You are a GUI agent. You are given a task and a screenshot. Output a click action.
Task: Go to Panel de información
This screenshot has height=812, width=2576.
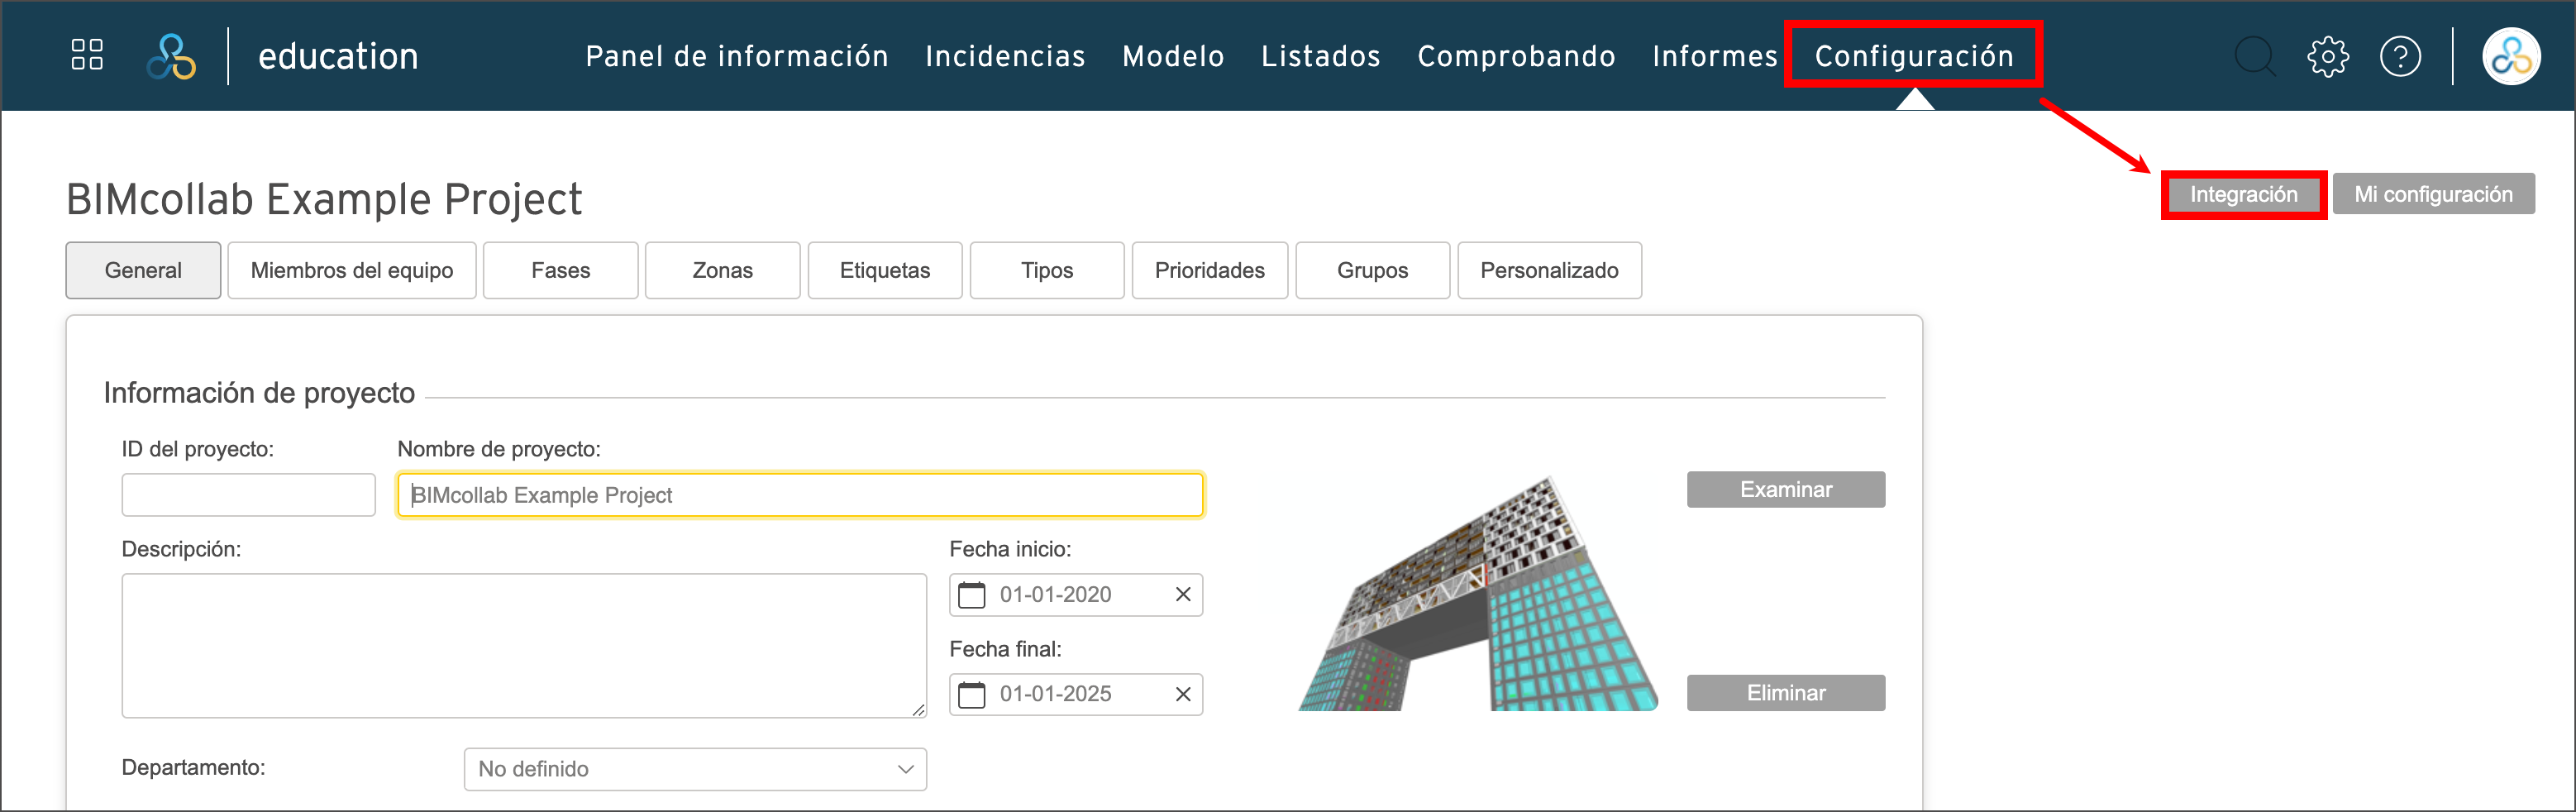click(x=737, y=56)
